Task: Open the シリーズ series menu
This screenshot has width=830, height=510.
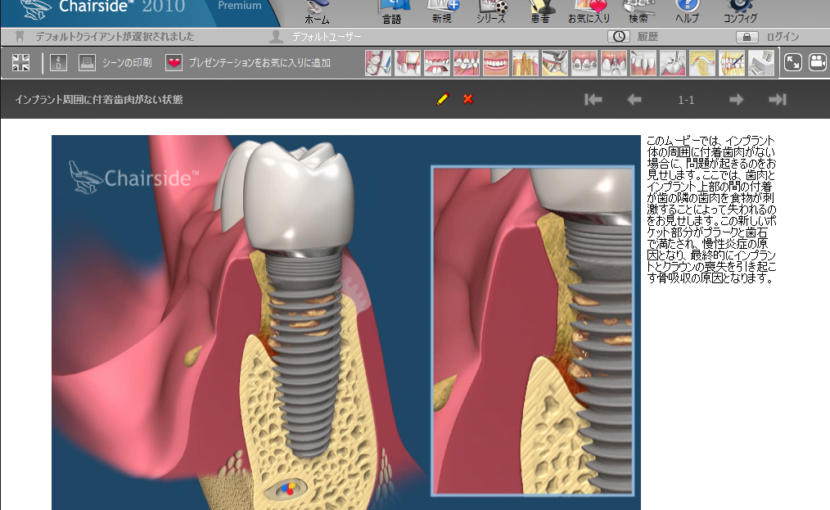Action: [x=491, y=12]
